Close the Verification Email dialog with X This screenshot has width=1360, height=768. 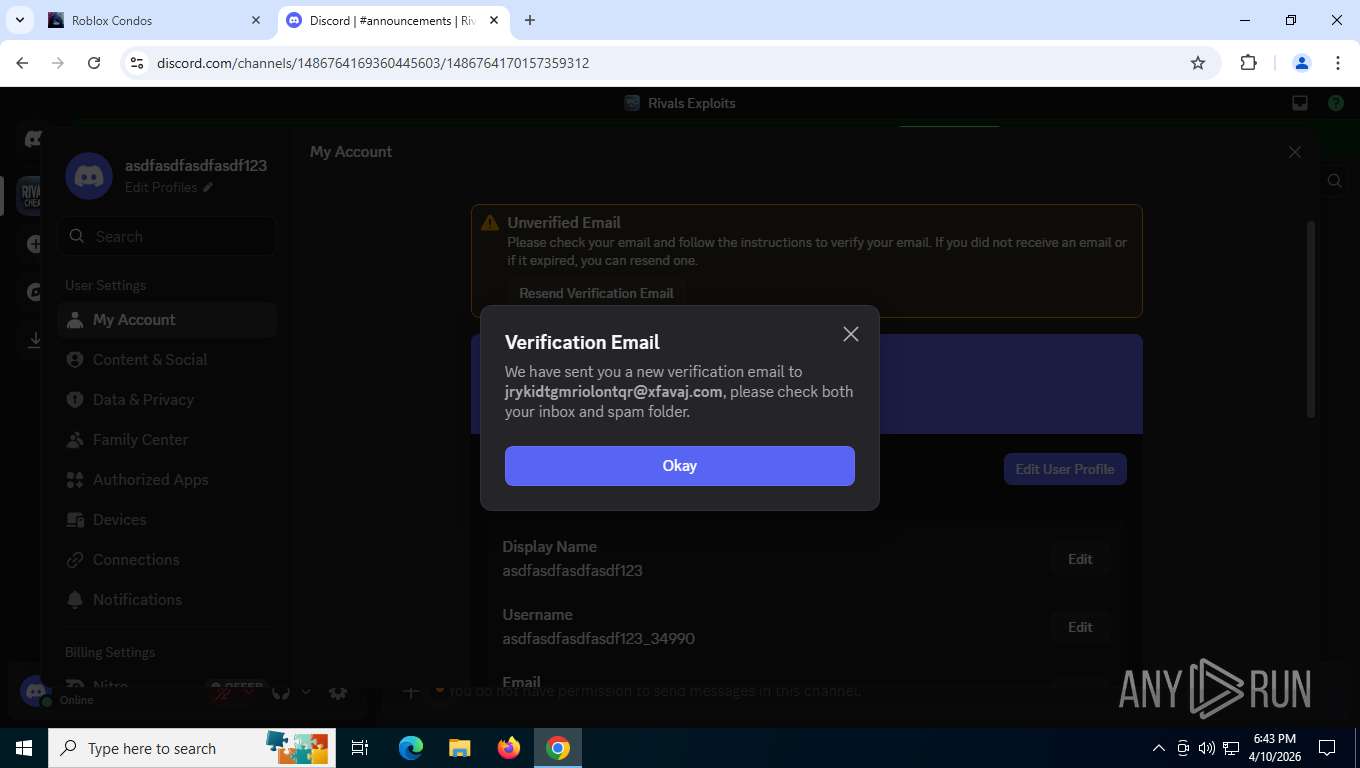tap(851, 334)
